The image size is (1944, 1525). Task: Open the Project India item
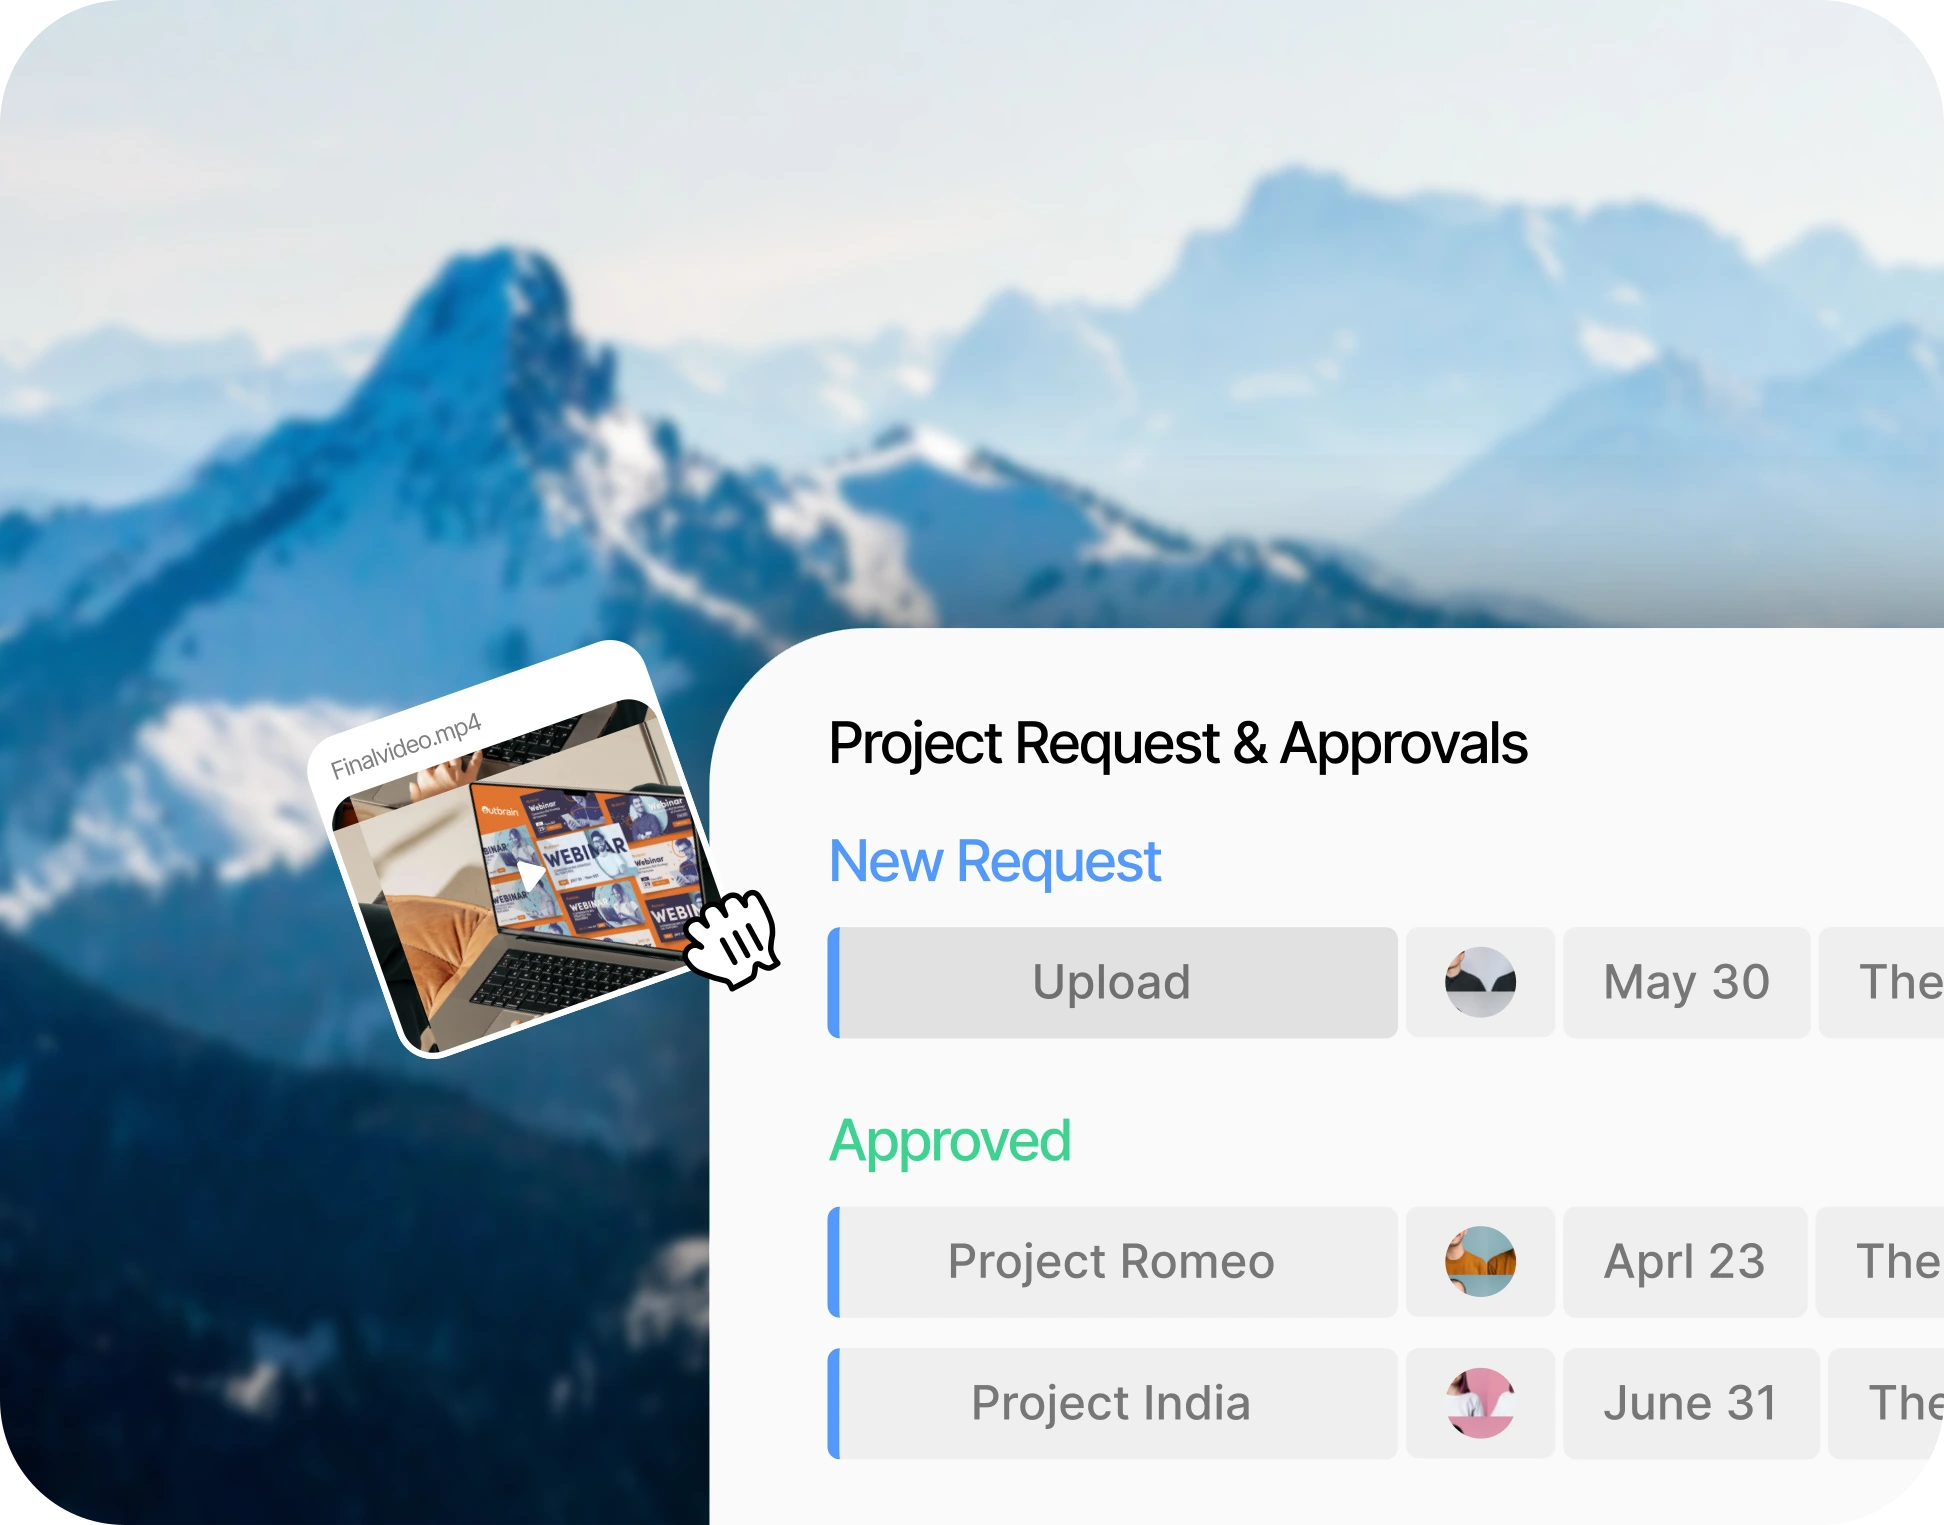[1112, 1403]
